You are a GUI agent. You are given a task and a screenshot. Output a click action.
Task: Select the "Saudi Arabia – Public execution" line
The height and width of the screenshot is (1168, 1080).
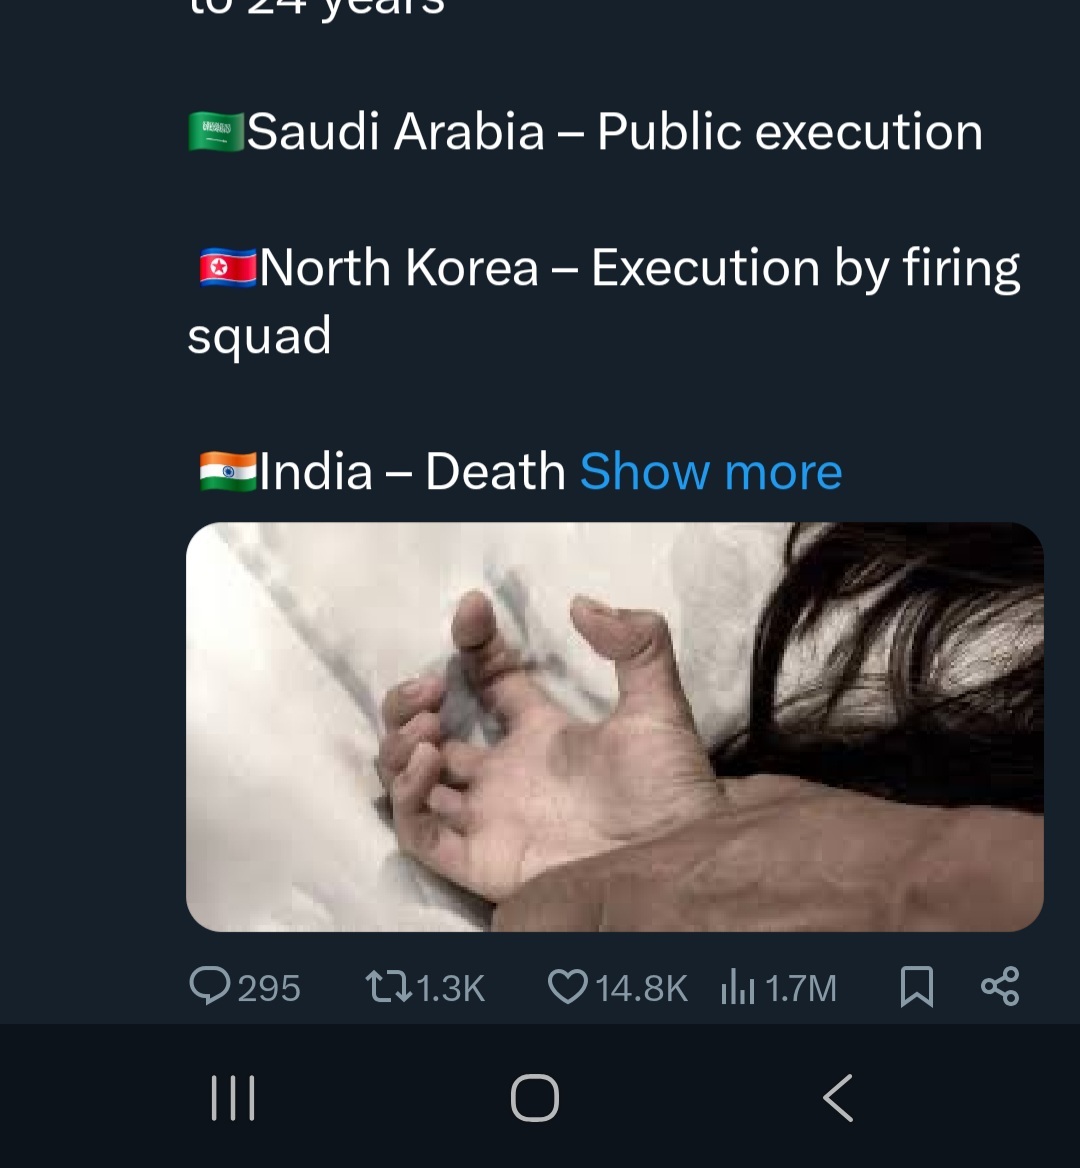(614, 132)
